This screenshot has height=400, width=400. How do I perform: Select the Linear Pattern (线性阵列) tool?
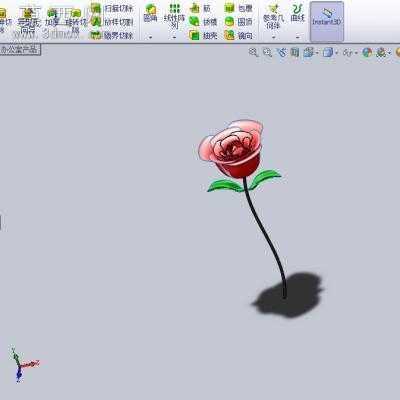174,16
